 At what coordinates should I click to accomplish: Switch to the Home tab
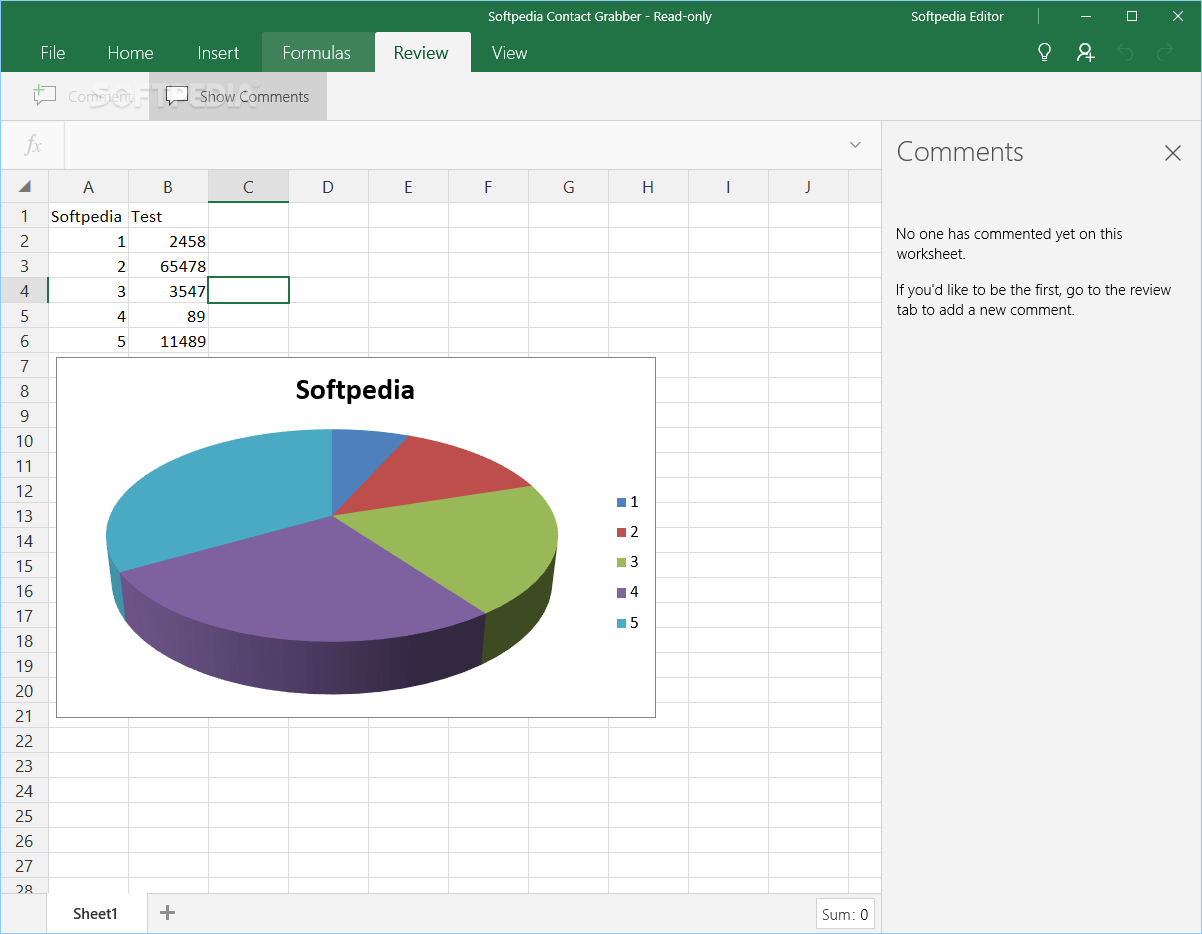[x=130, y=53]
